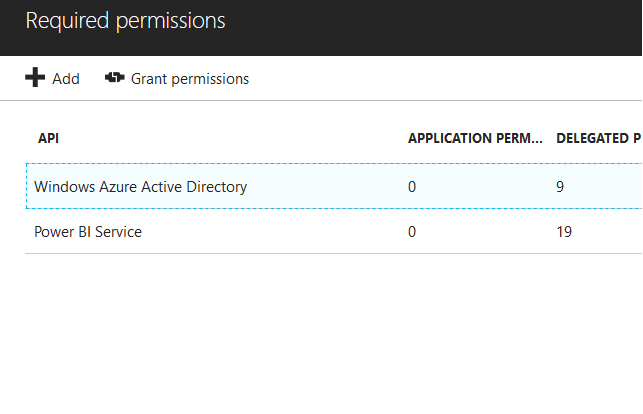The width and height of the screenshot is (643, 414).
Task: Click the Required permissions blade title
Action: pos(125,20)
